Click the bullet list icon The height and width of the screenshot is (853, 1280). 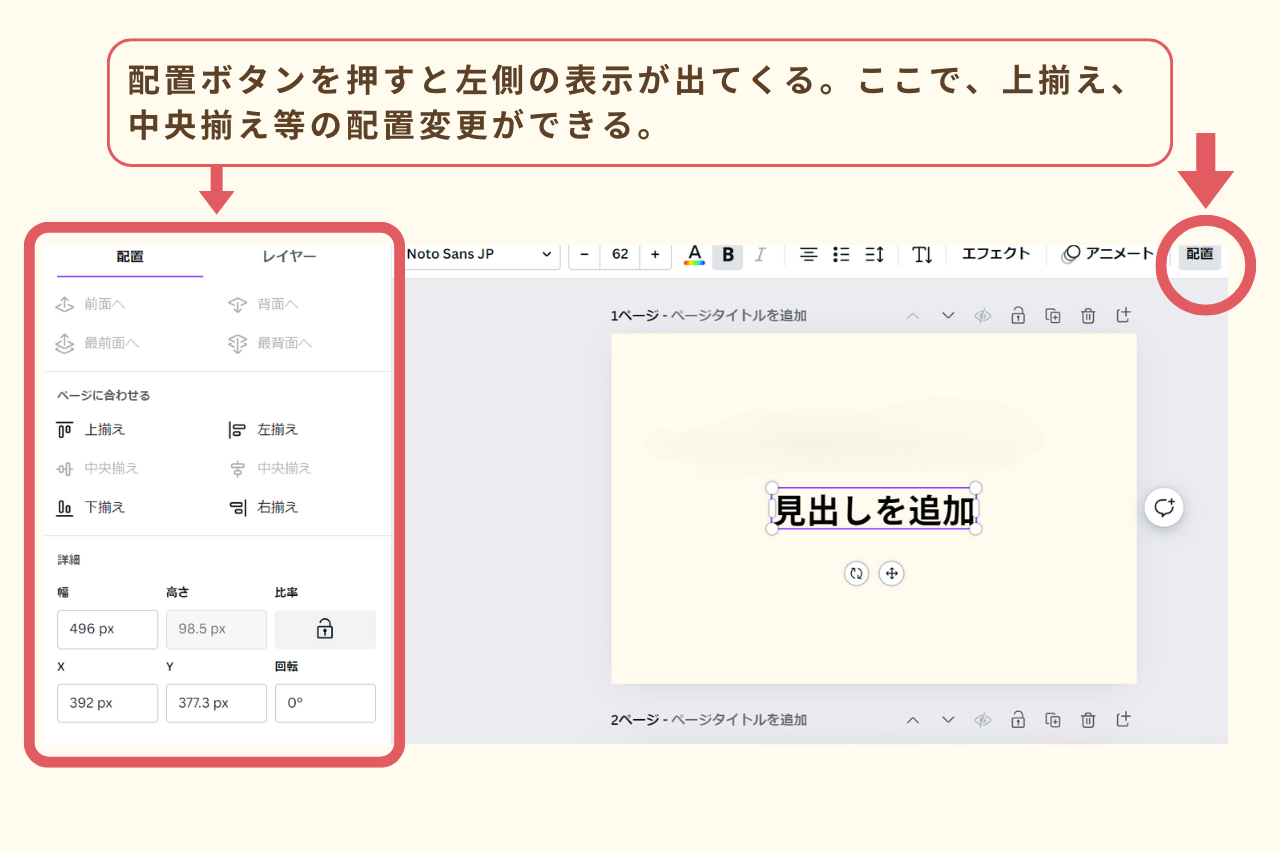841,254
